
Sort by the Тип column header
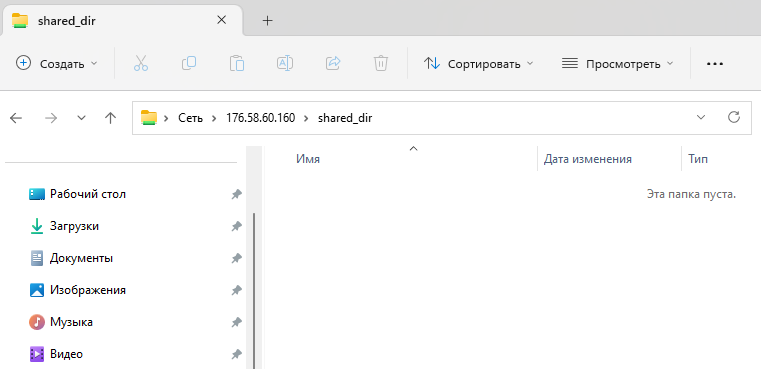click(x=698, y=159)
